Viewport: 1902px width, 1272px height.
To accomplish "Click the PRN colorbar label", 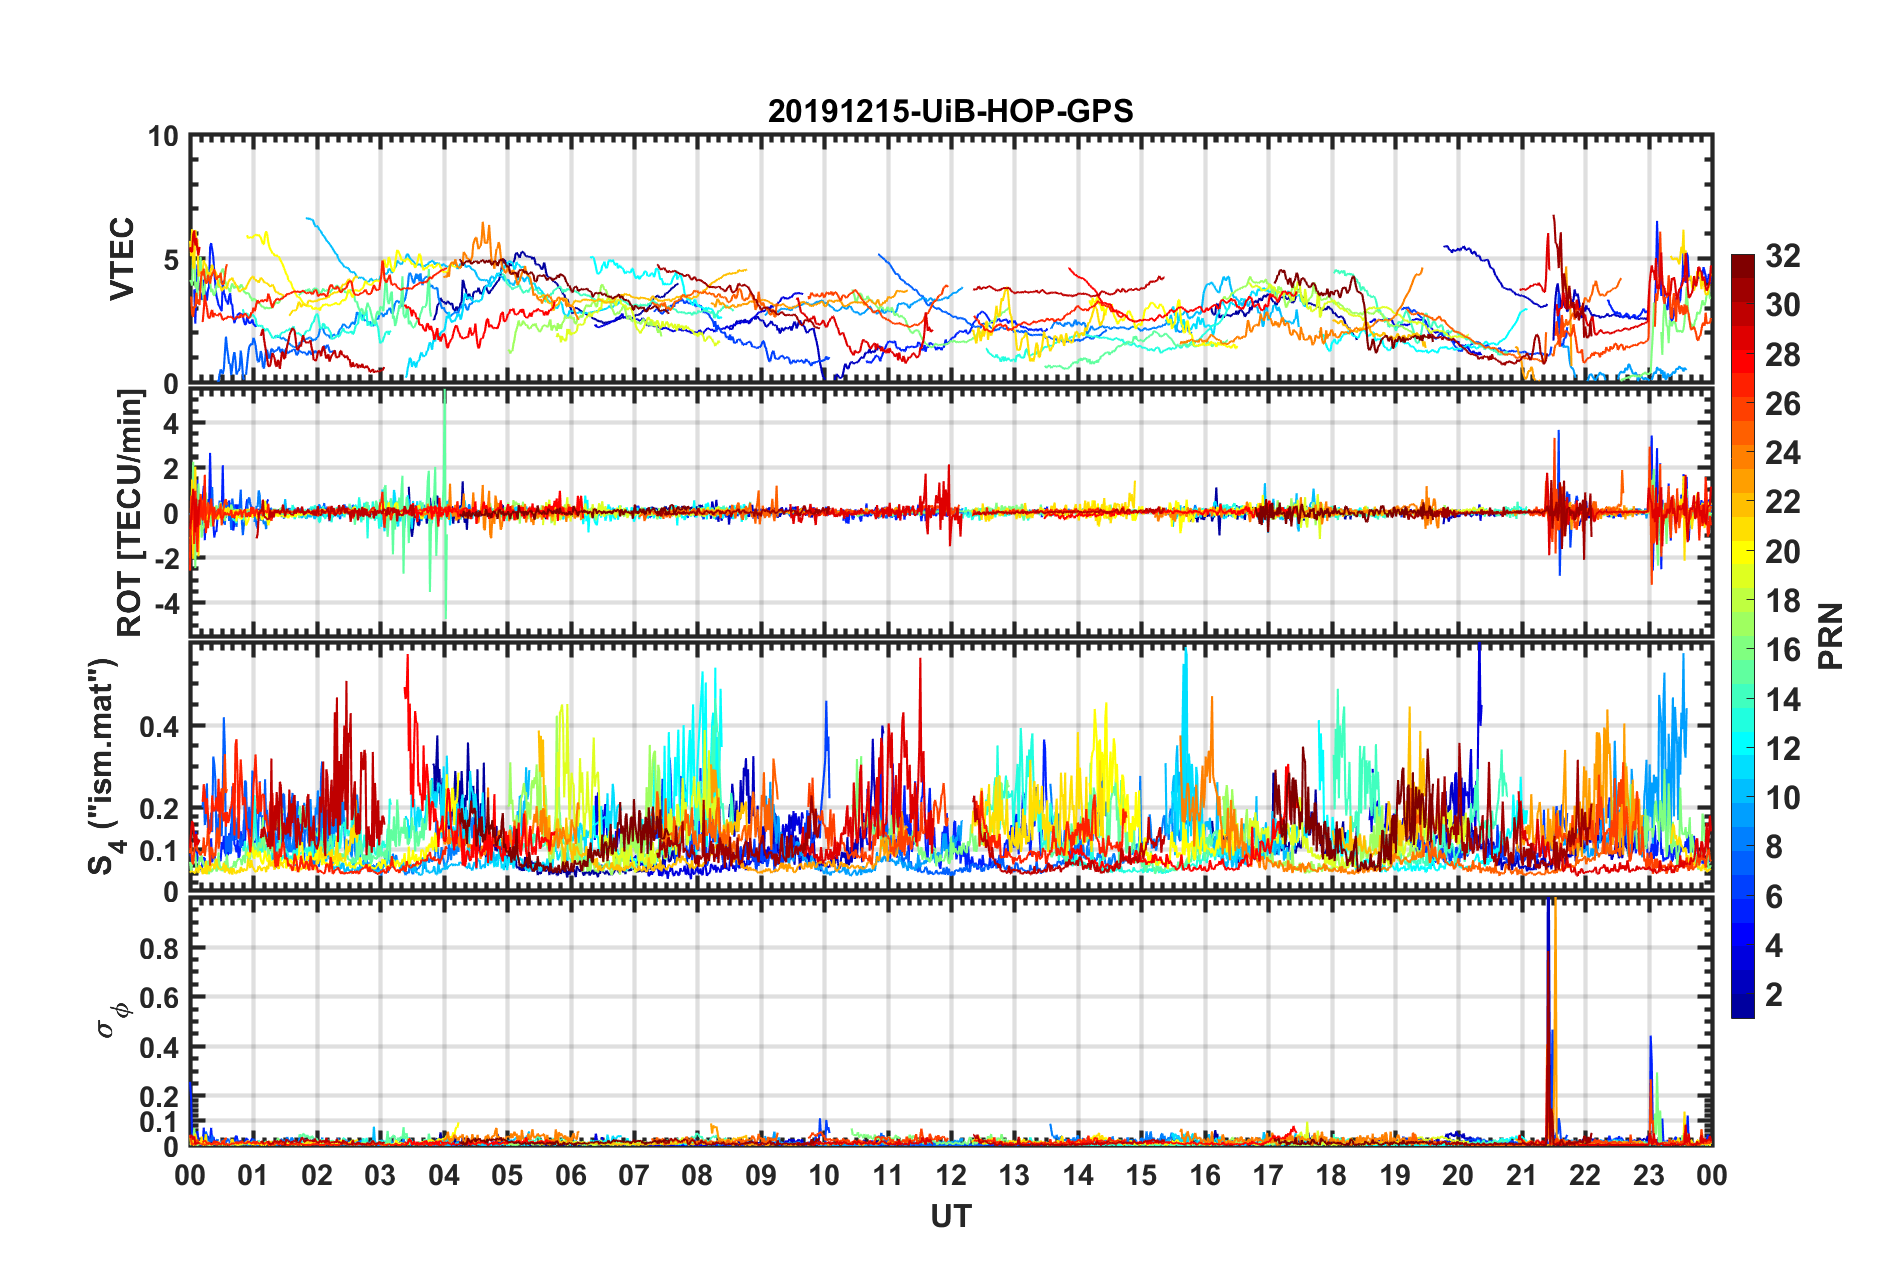I will click(x=1831, y=636).
